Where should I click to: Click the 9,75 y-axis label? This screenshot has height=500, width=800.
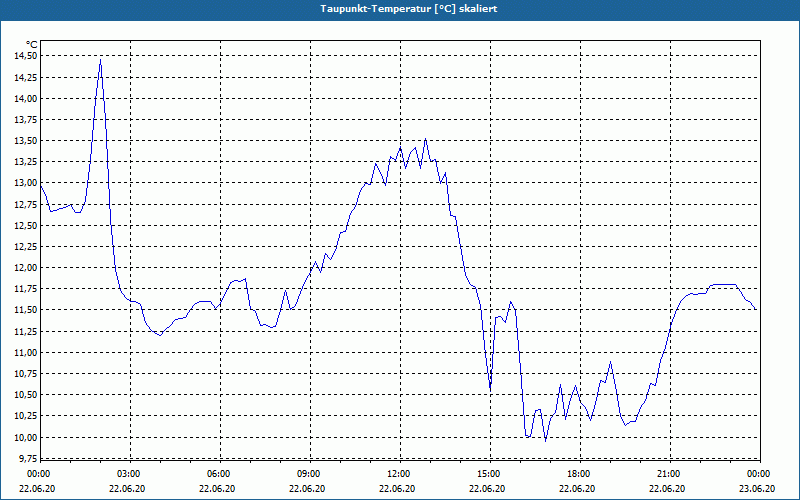28,459
